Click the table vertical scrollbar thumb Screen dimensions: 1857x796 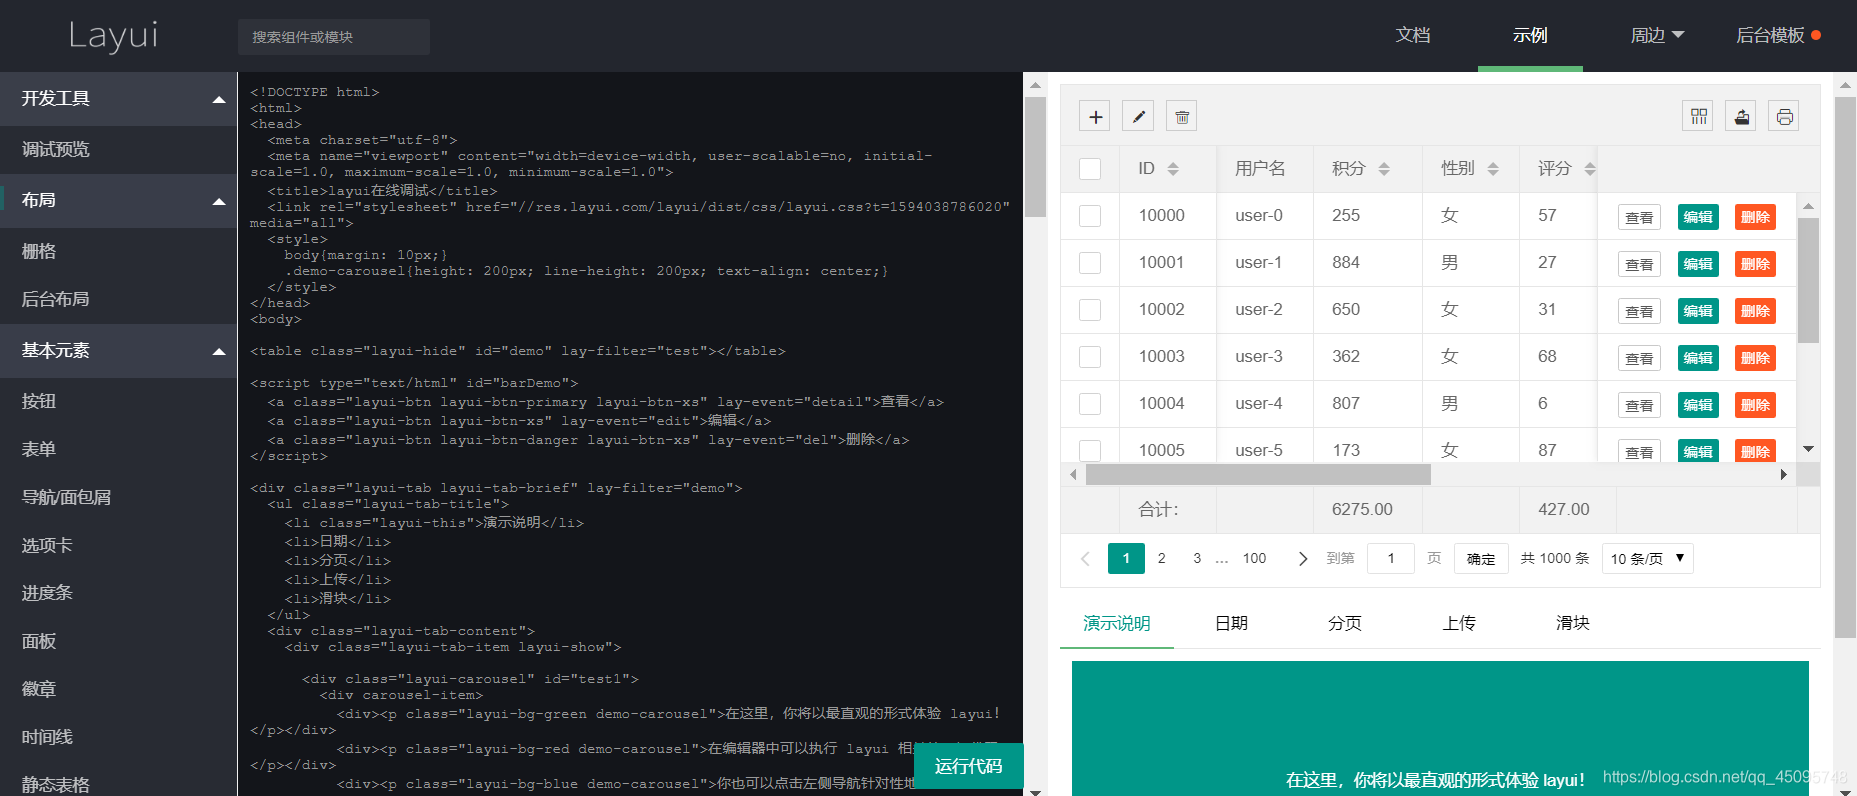click(x=1808, y=281)
